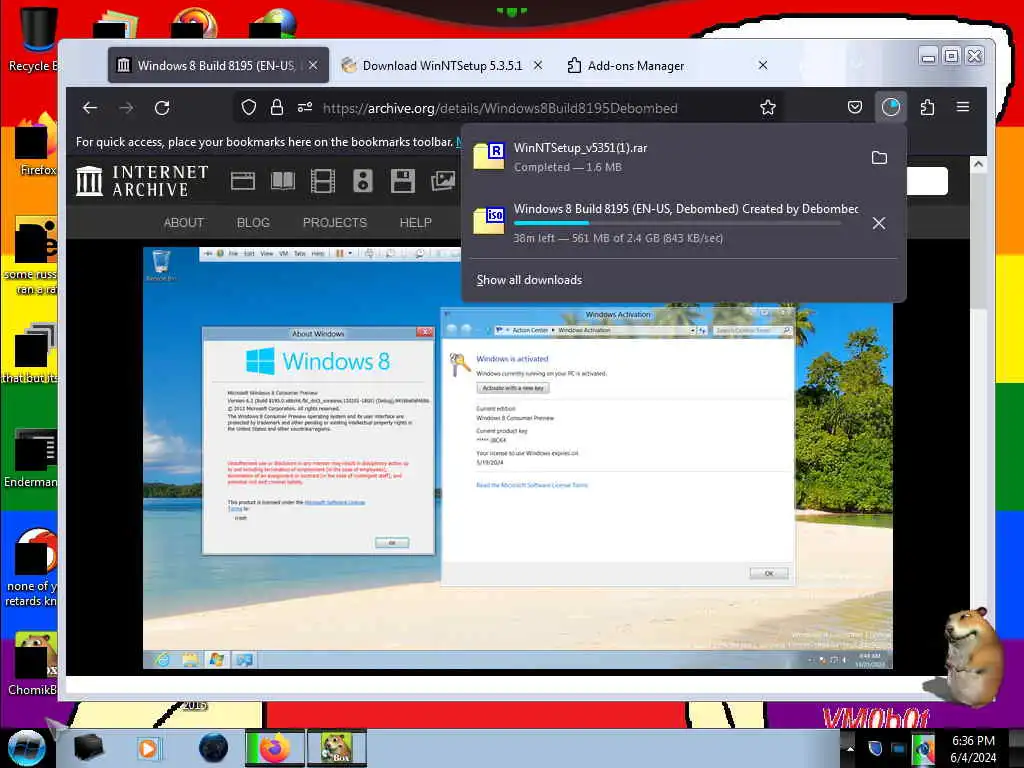The width and height of the screenshot is (1024, 768).
Task: Open Firefox from the taskbar
Action: click(x=275, y=748)
